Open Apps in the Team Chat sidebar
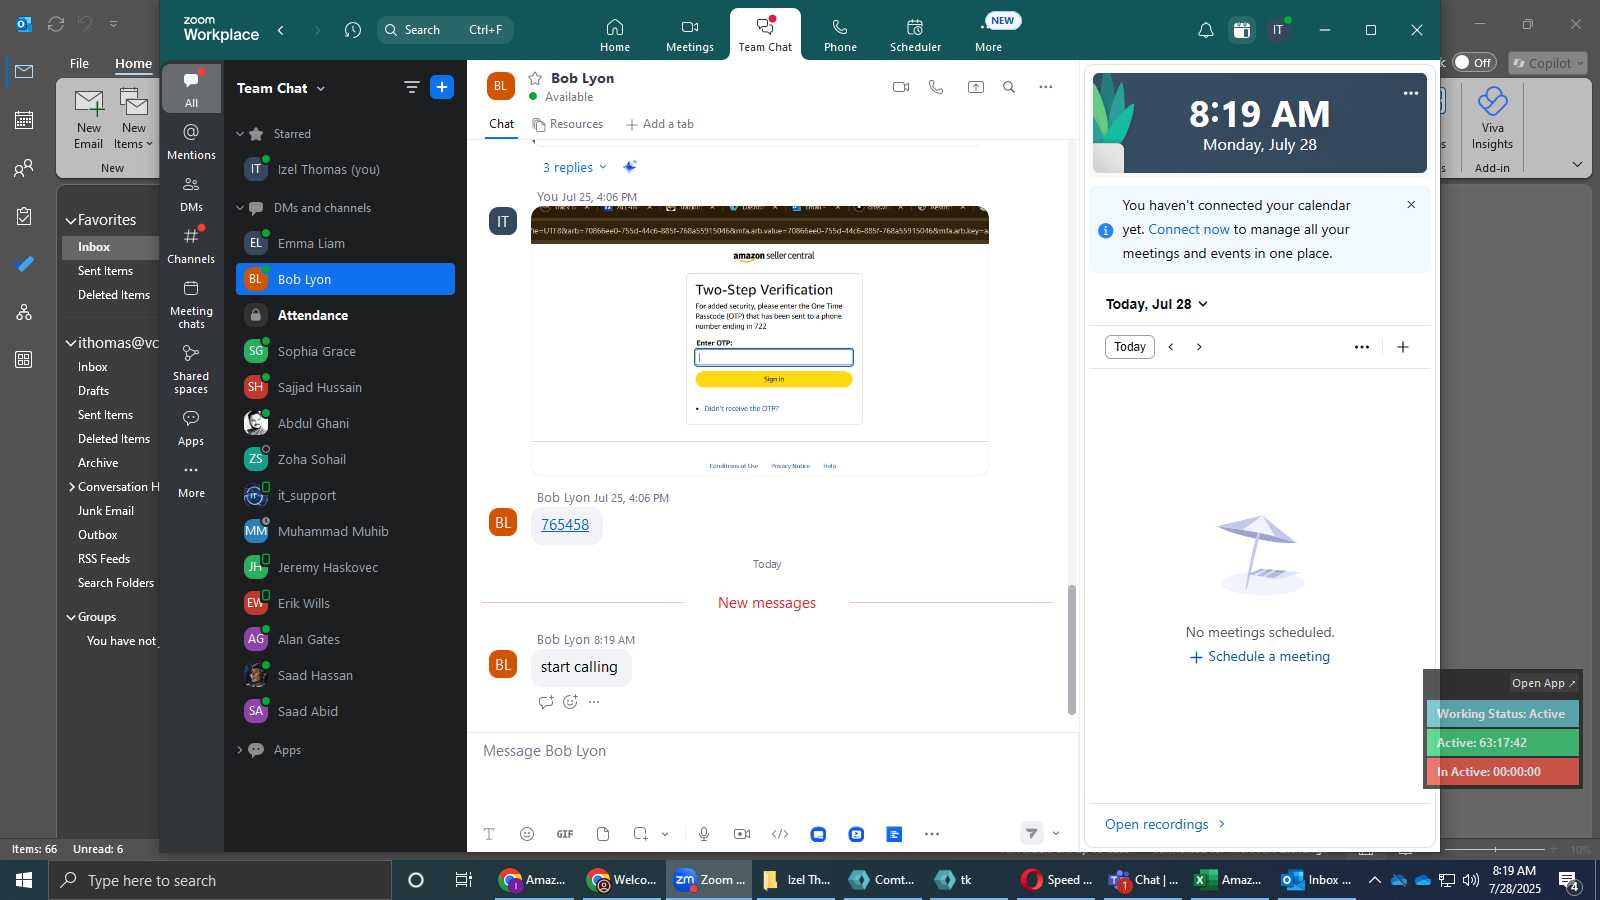The width and height of the screenshot is (1600, 900). (191, 428)
